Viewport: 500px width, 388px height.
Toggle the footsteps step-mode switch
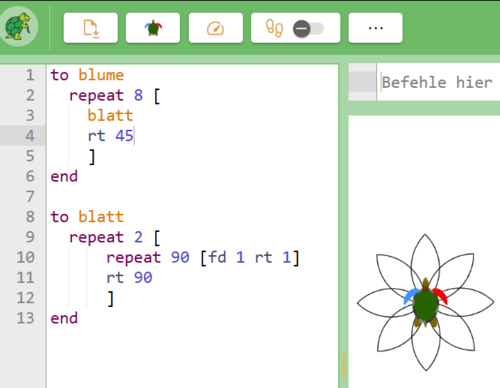point(308,29)
